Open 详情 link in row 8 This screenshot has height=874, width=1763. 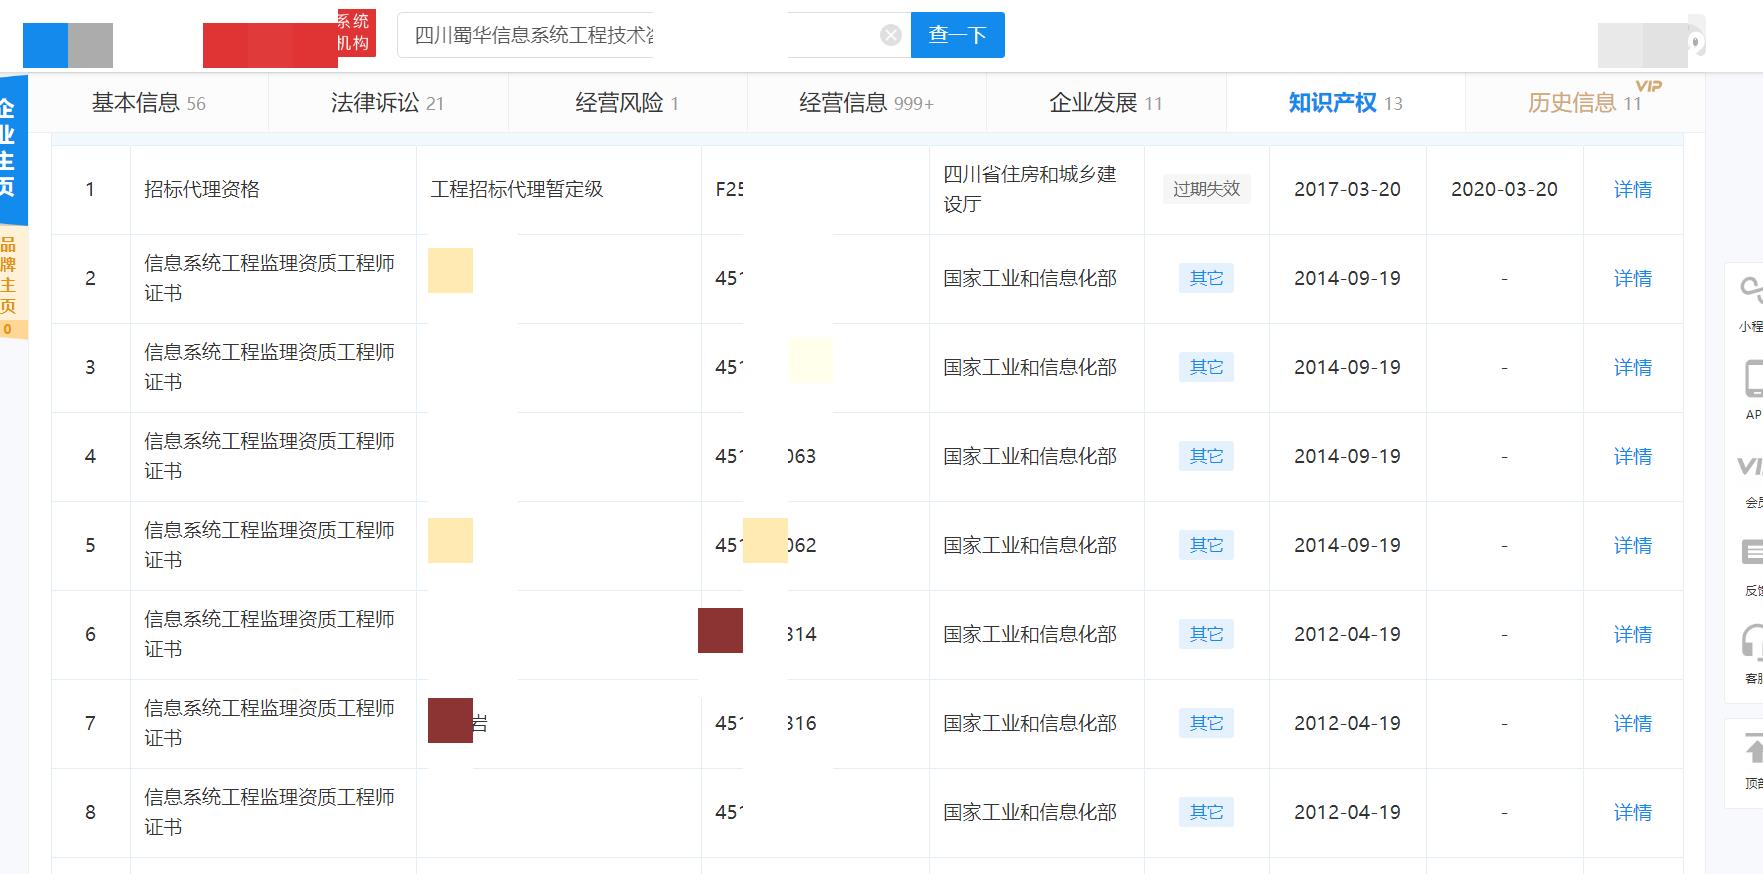[1632, 813]
